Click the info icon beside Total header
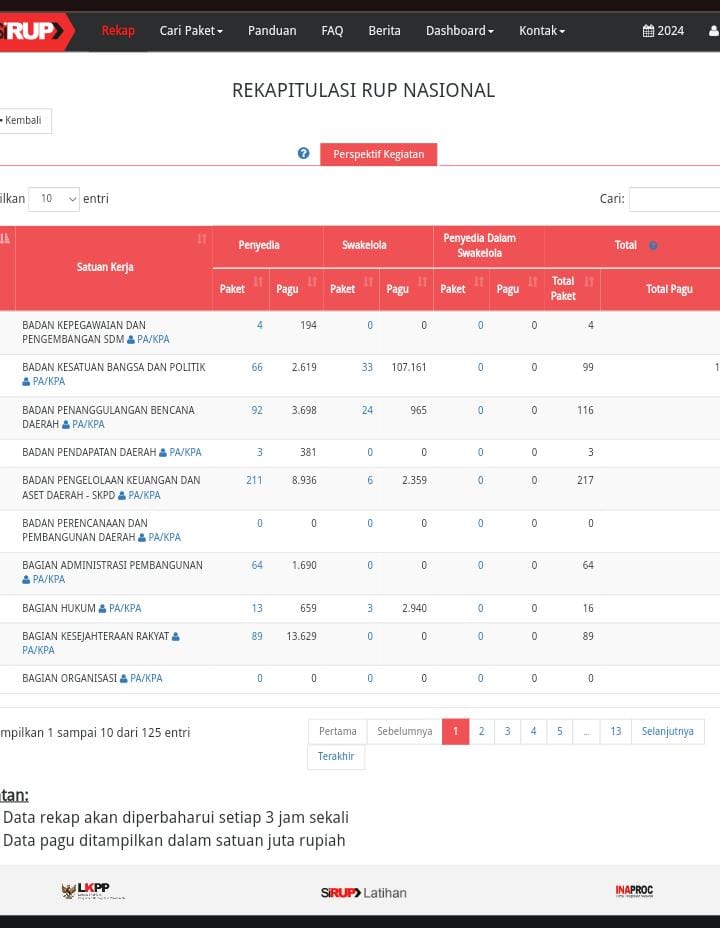720x928 pixels. 653,246
